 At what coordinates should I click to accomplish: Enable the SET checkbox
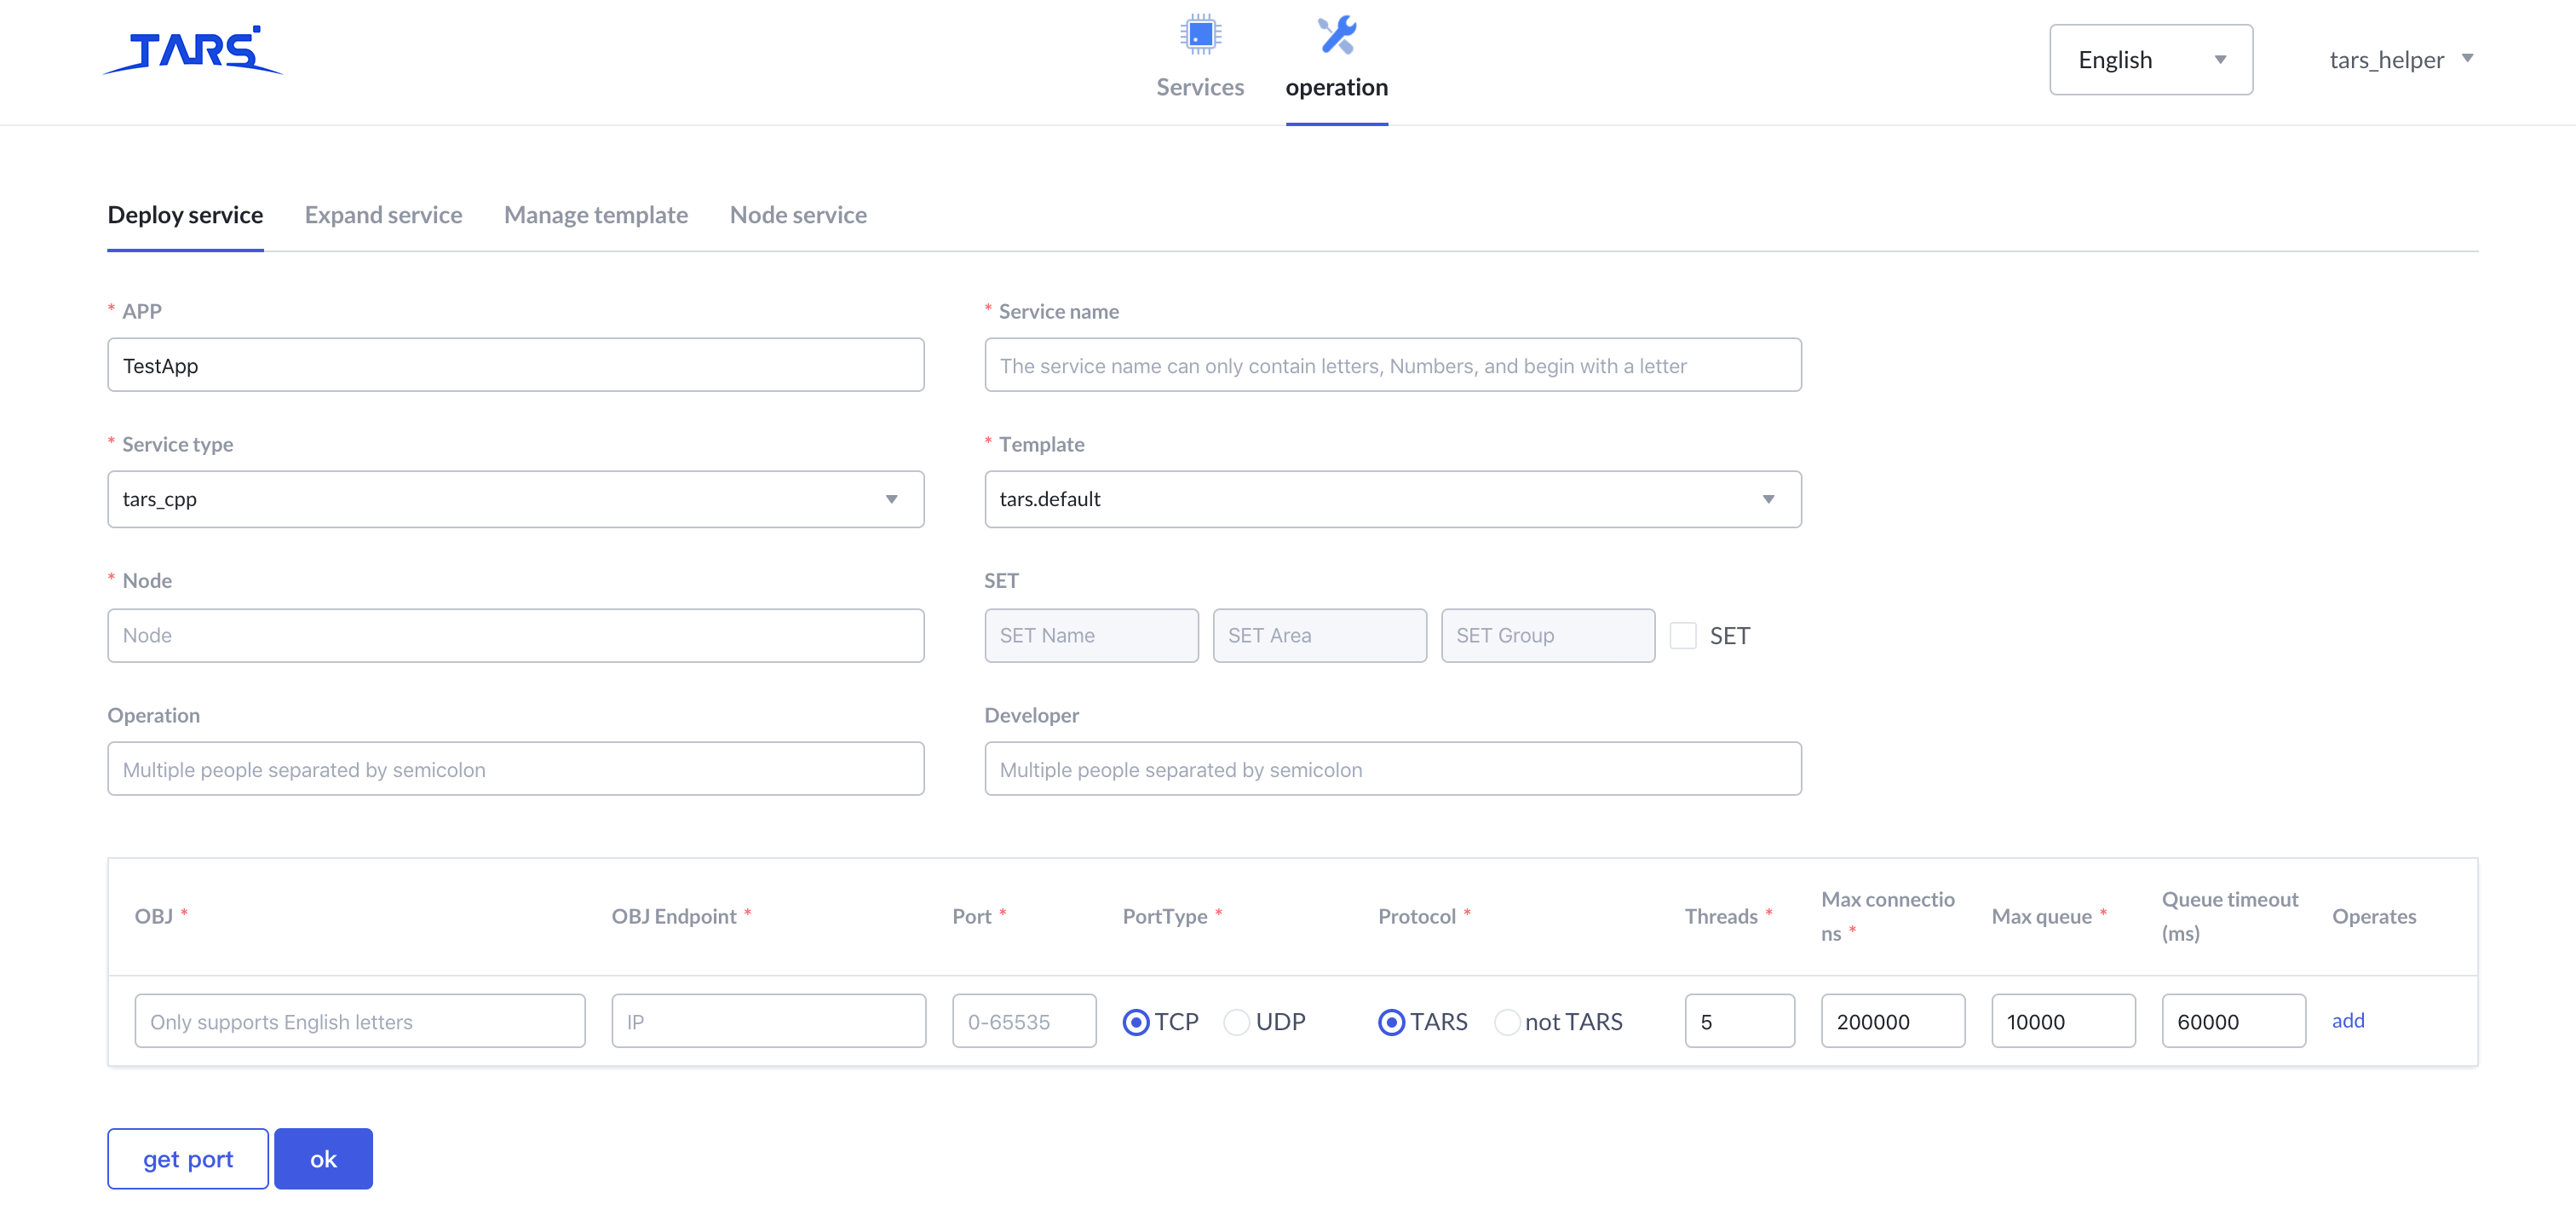1683,636
